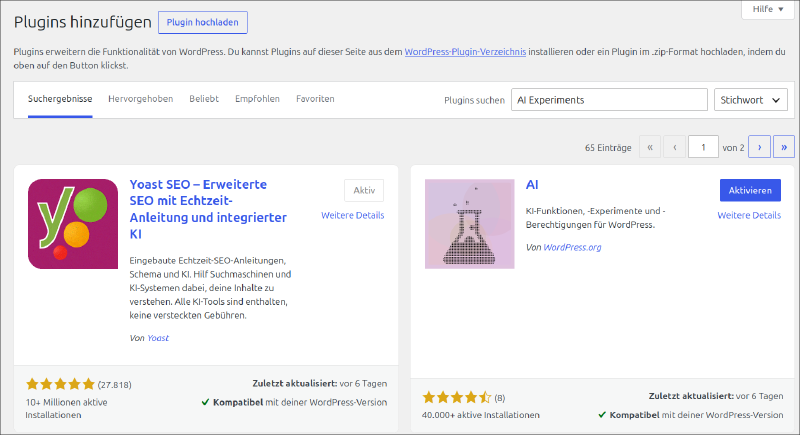Open the Hervorgehoben tab
This screenshot has width=800, height=435.
coord(140,99)
